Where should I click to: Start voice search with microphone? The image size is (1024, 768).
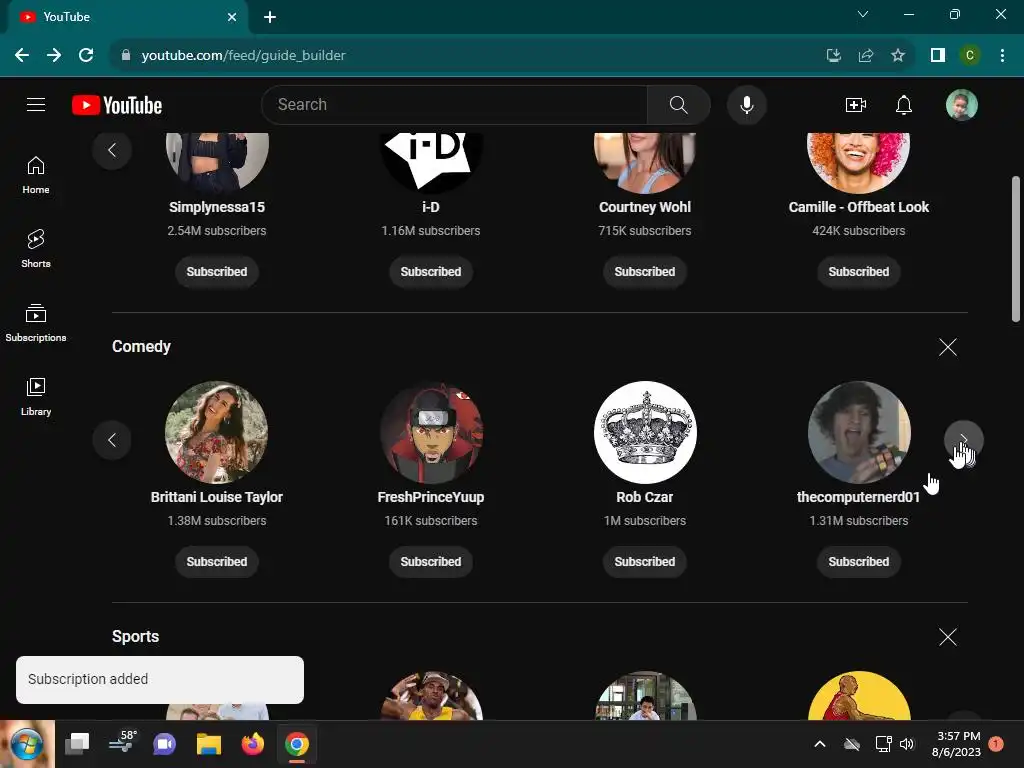point(746,104)
